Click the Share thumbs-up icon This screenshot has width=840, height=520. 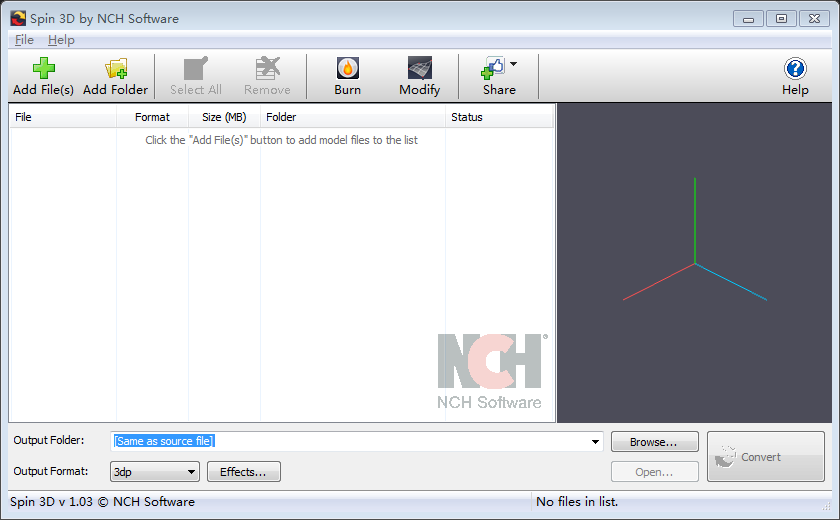(493, 69)
